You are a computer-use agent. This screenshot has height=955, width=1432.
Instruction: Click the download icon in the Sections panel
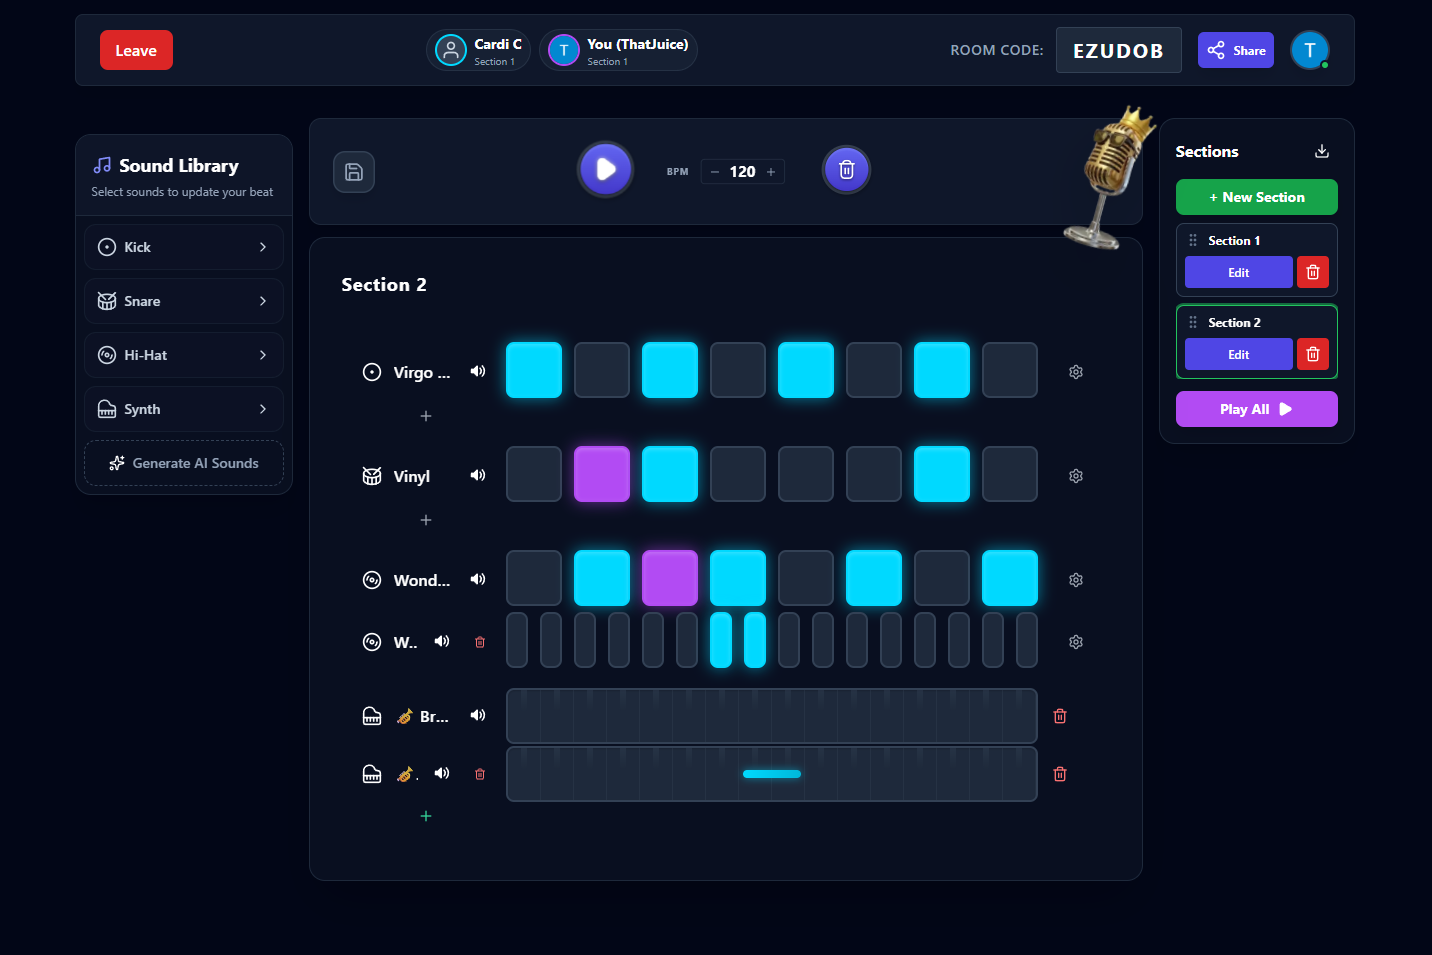(1321, 151)
